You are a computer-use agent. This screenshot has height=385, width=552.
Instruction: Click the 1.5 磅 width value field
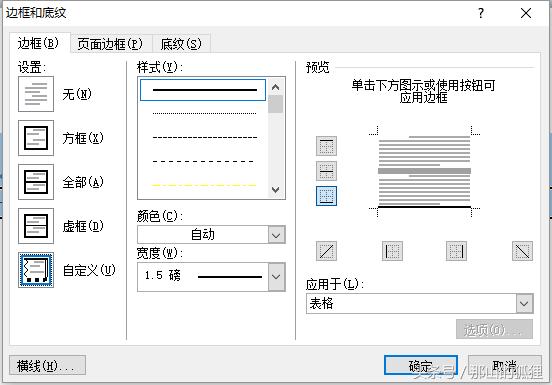(203, 277)
